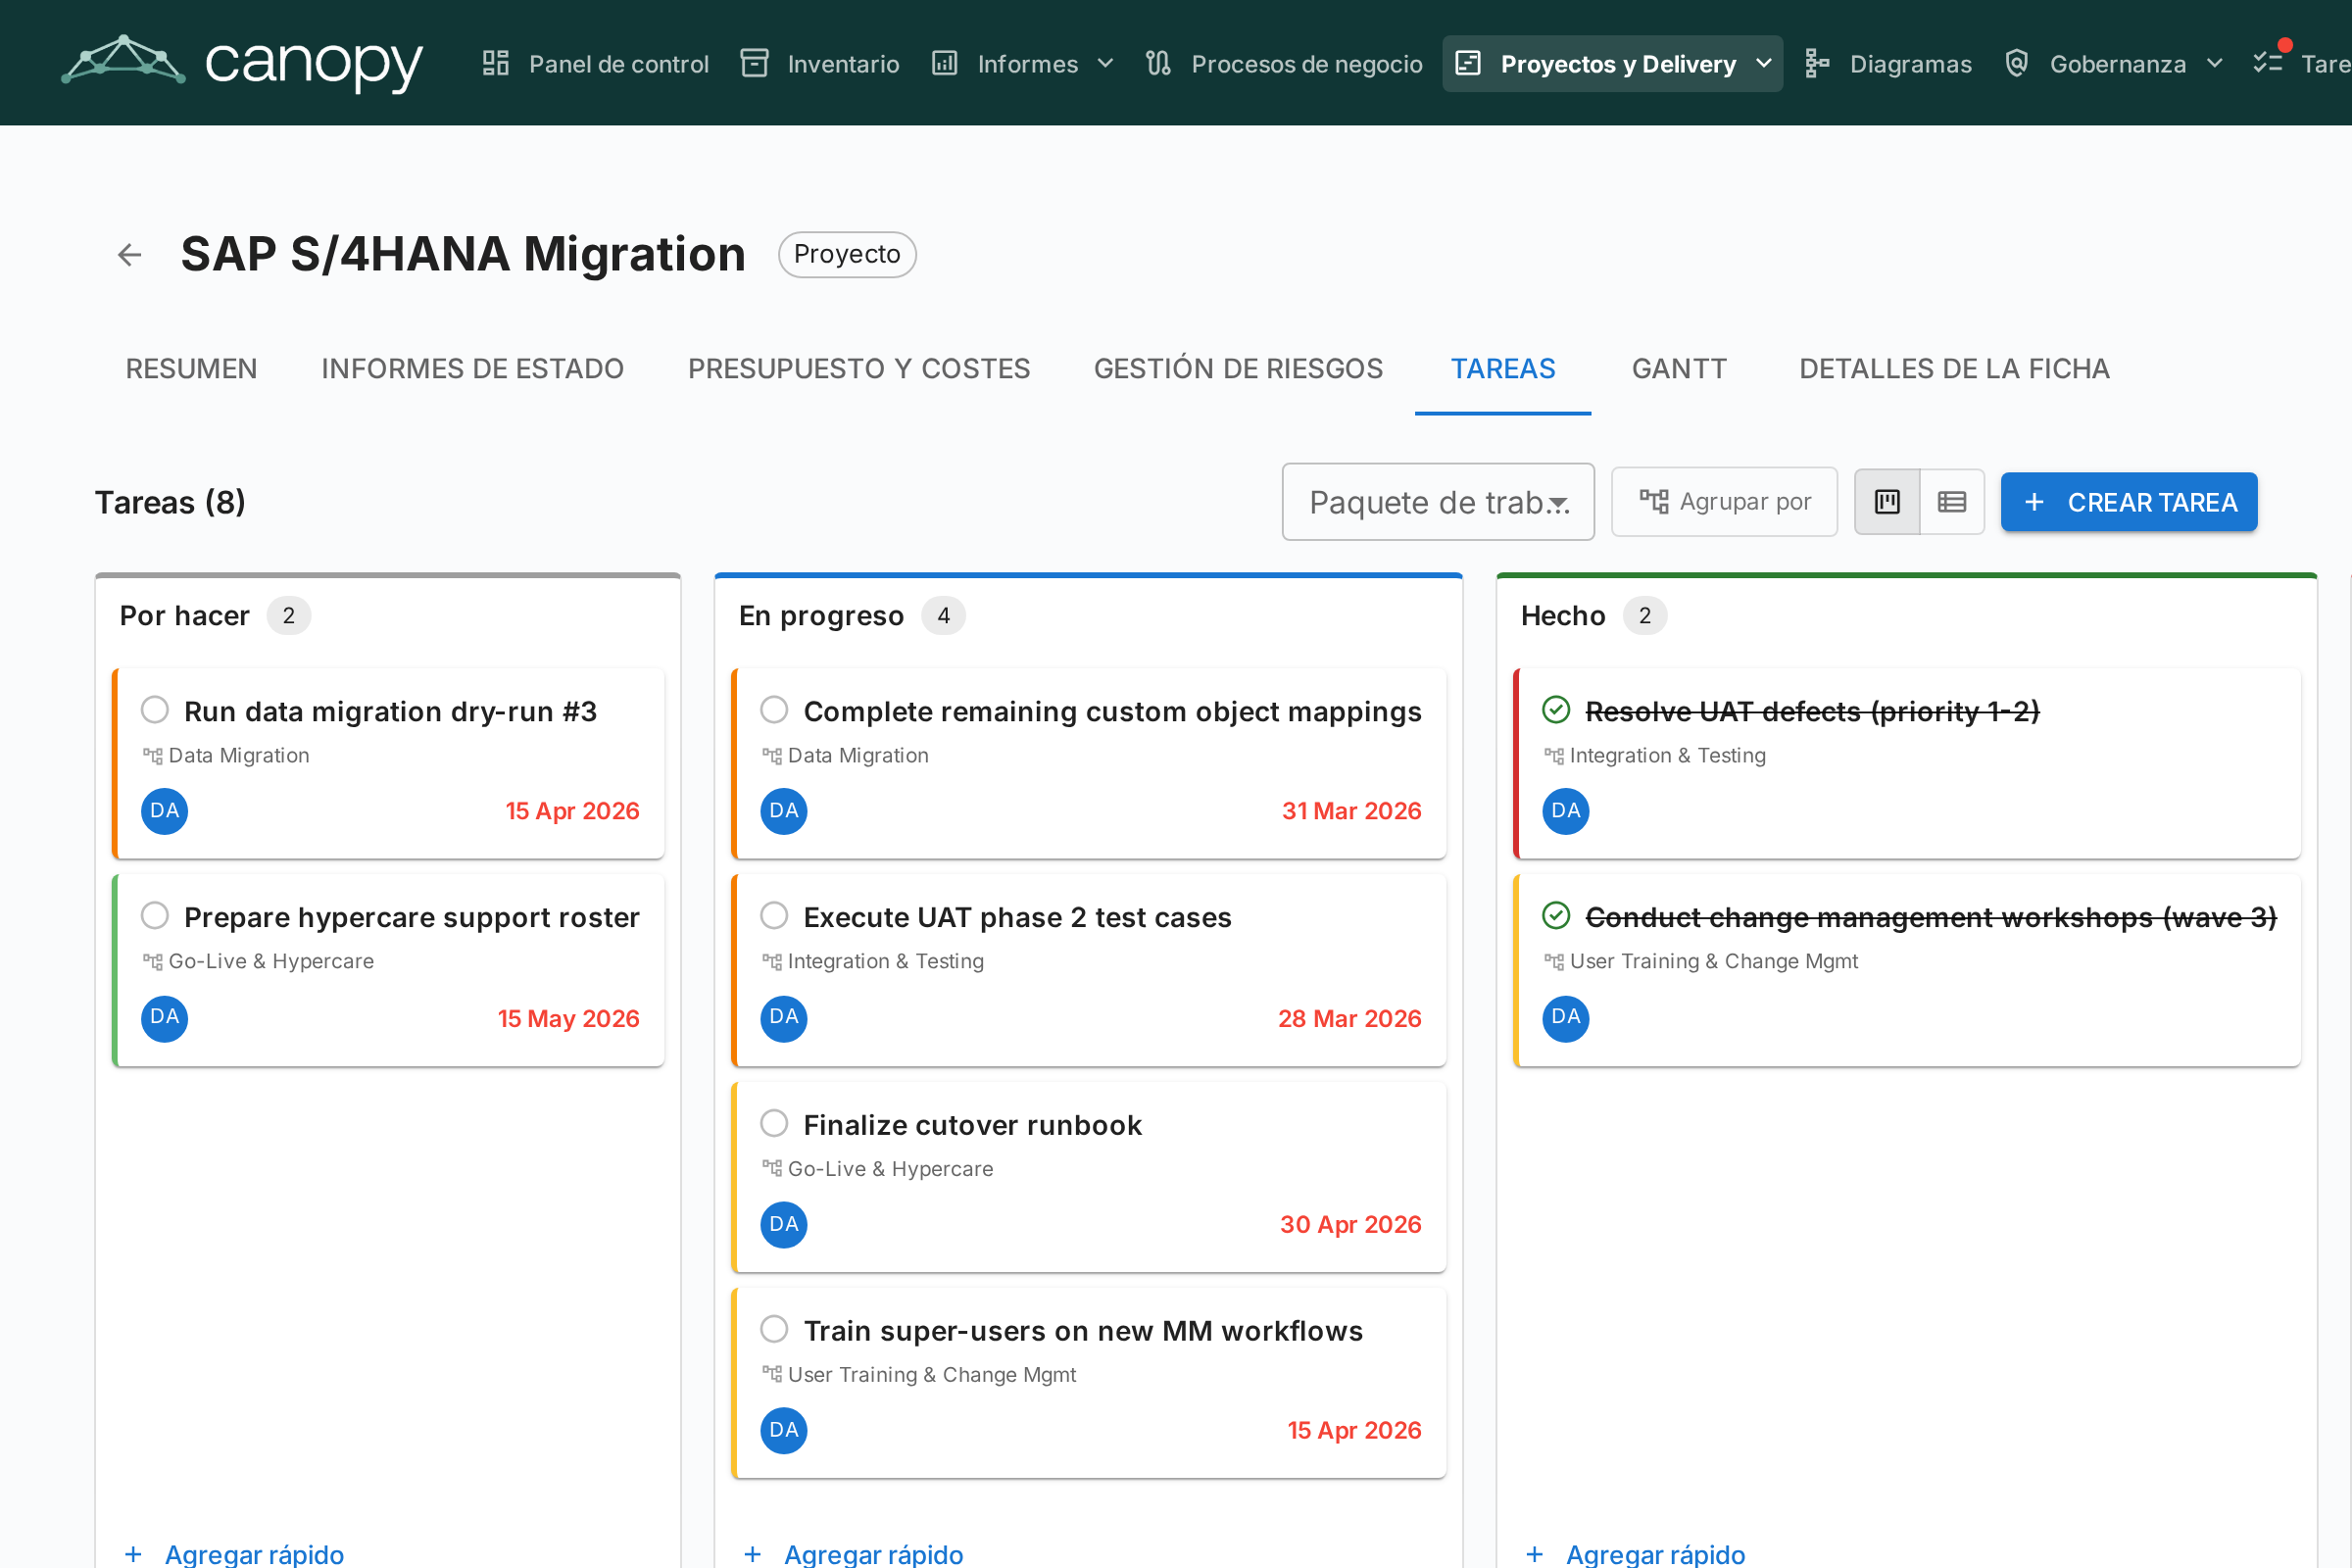Open the Execute UAT phase 2 test cases title
2352x1568 pixels.
tap(1017, 917)
